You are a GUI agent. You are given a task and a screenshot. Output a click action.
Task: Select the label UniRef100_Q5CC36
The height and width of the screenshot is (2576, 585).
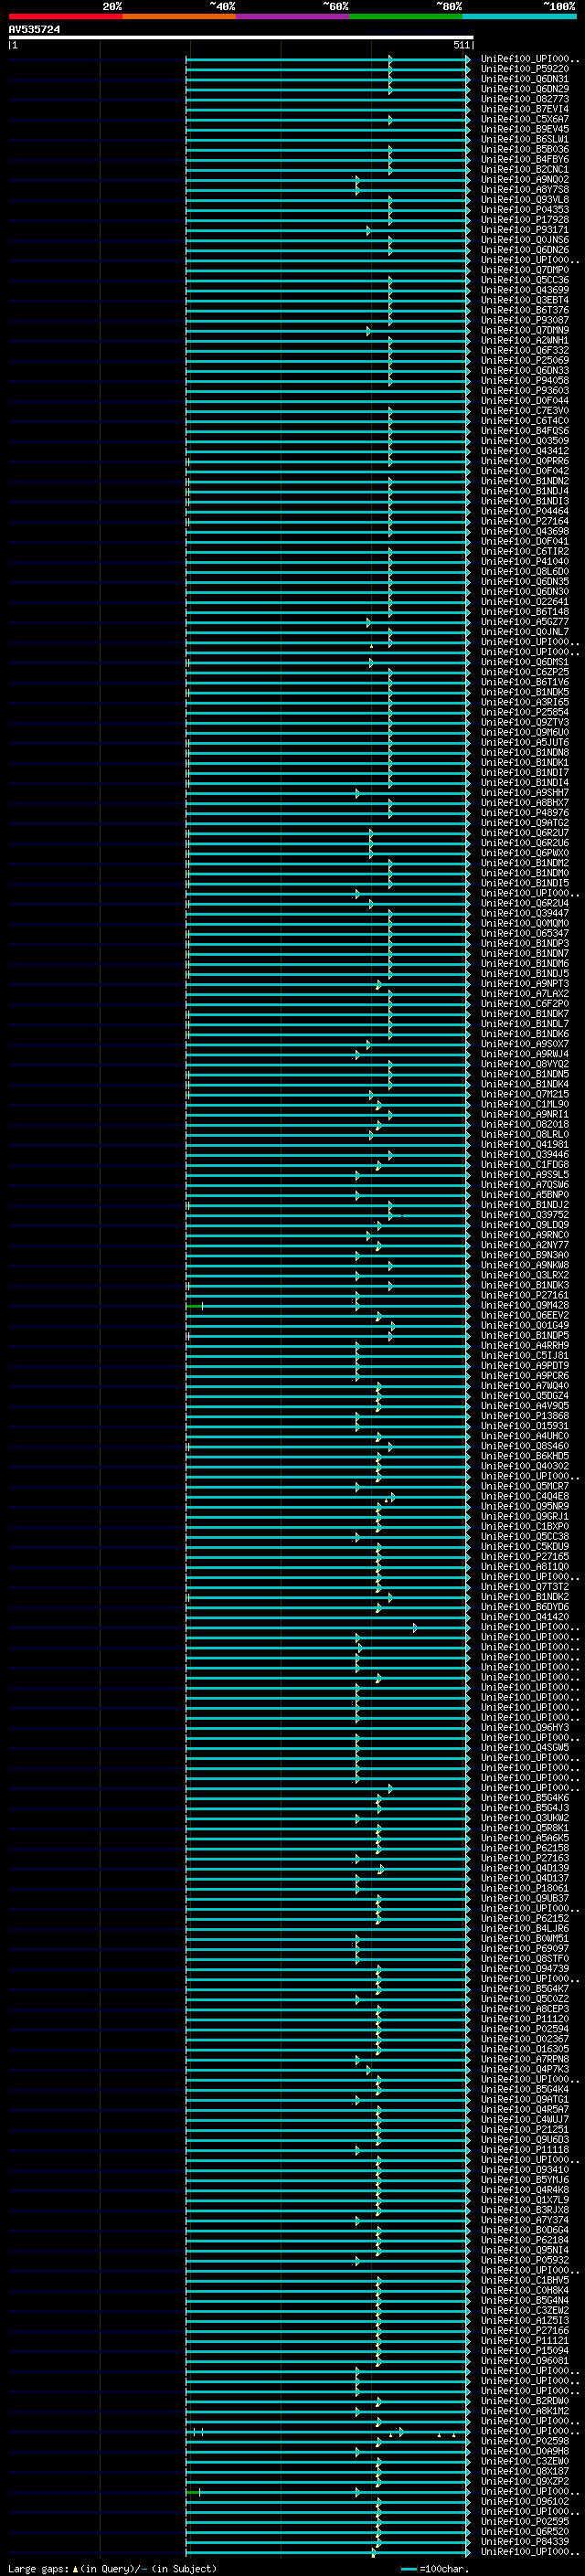point(525,281)
